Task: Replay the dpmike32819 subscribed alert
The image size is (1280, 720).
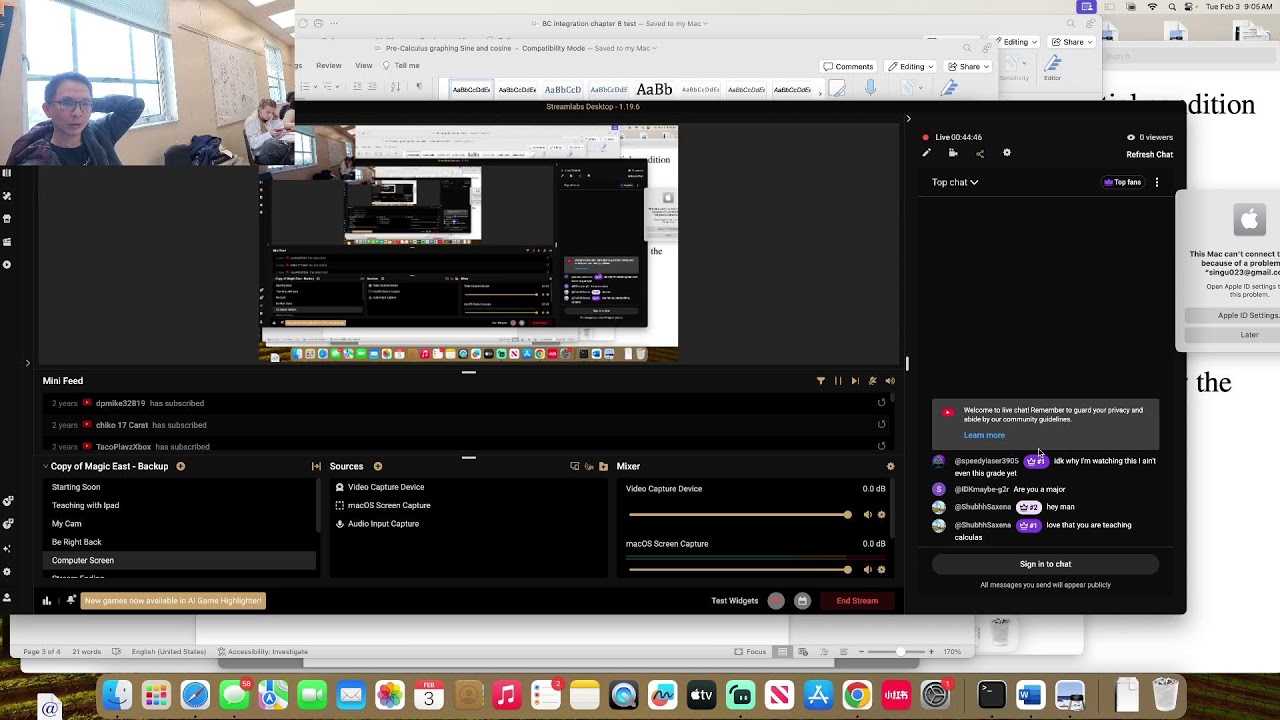Action: 881,403
